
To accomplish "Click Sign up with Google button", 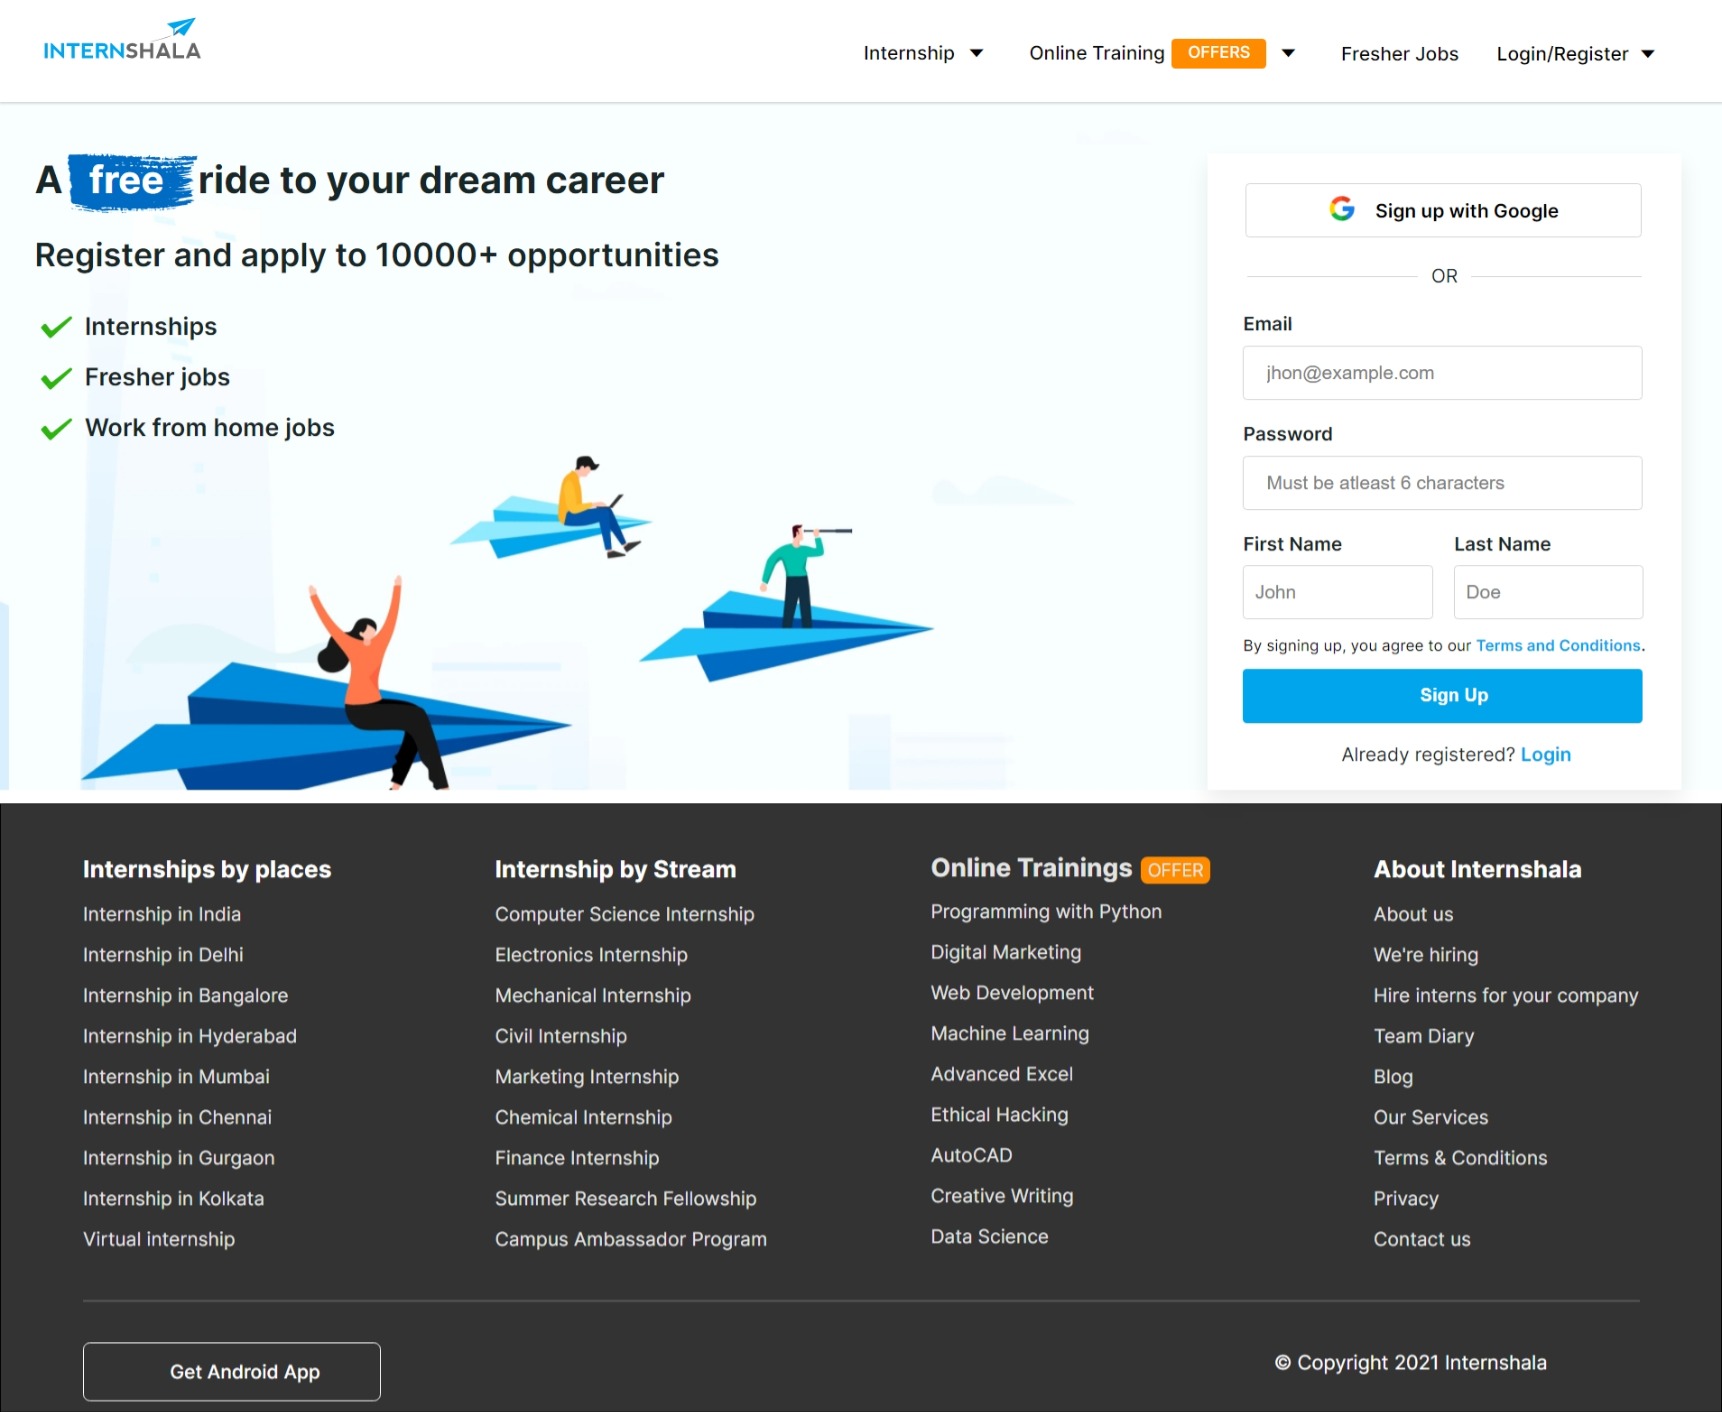I will [x=1442, y=210].
